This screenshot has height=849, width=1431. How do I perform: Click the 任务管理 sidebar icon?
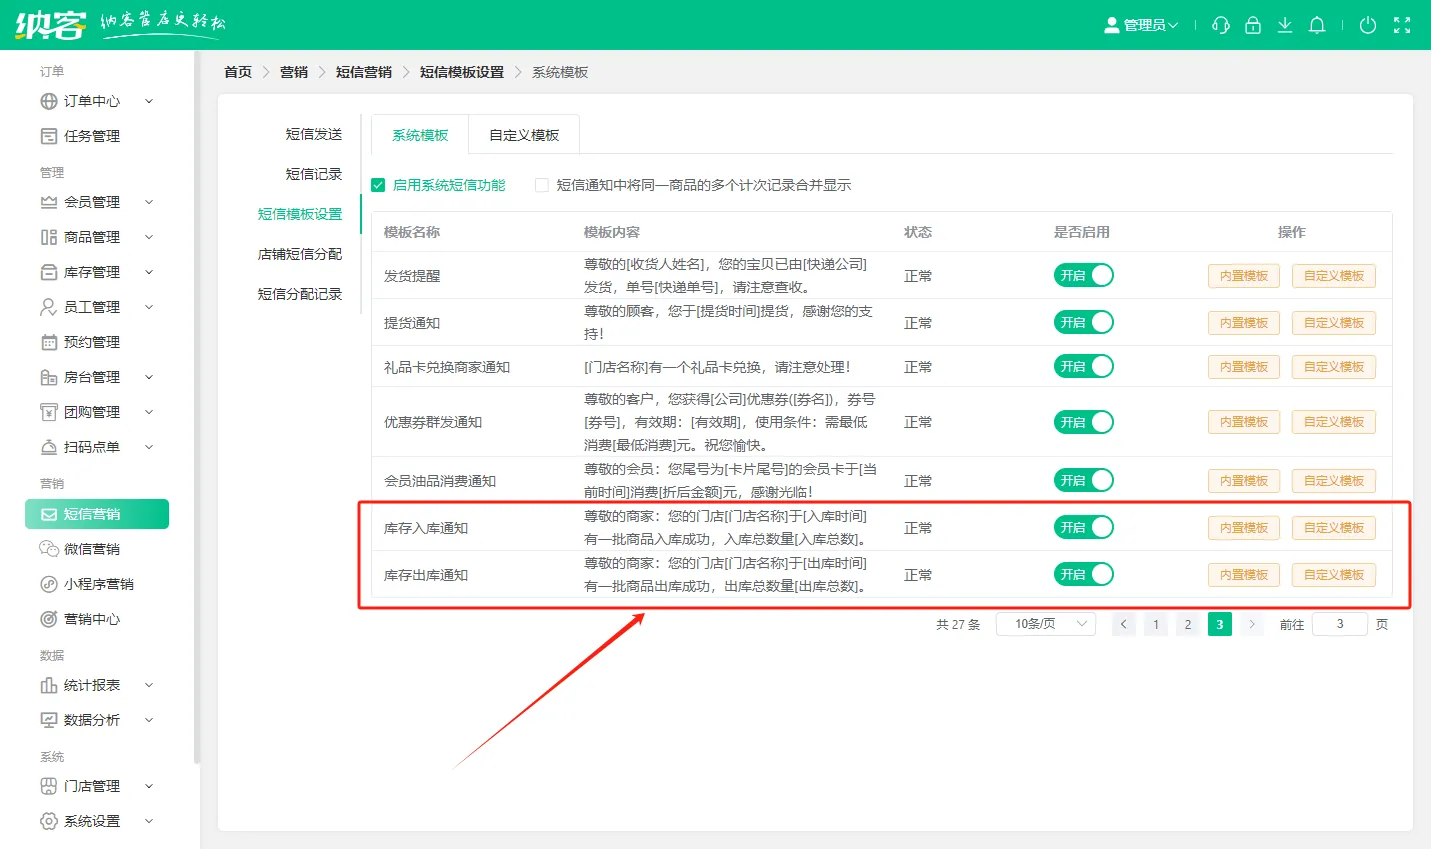49,136
